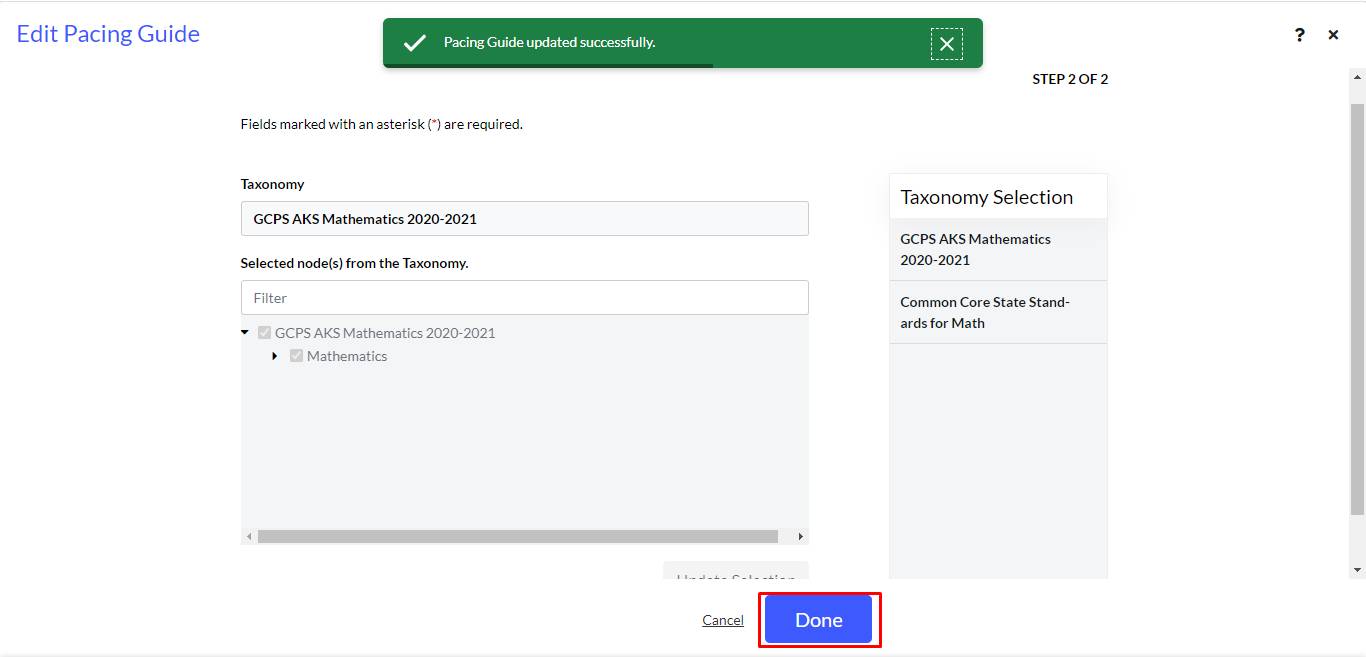The height and width of the screenshot is (657, 1366).
Task: Focus the Filter input field
Action: (524, 298)
